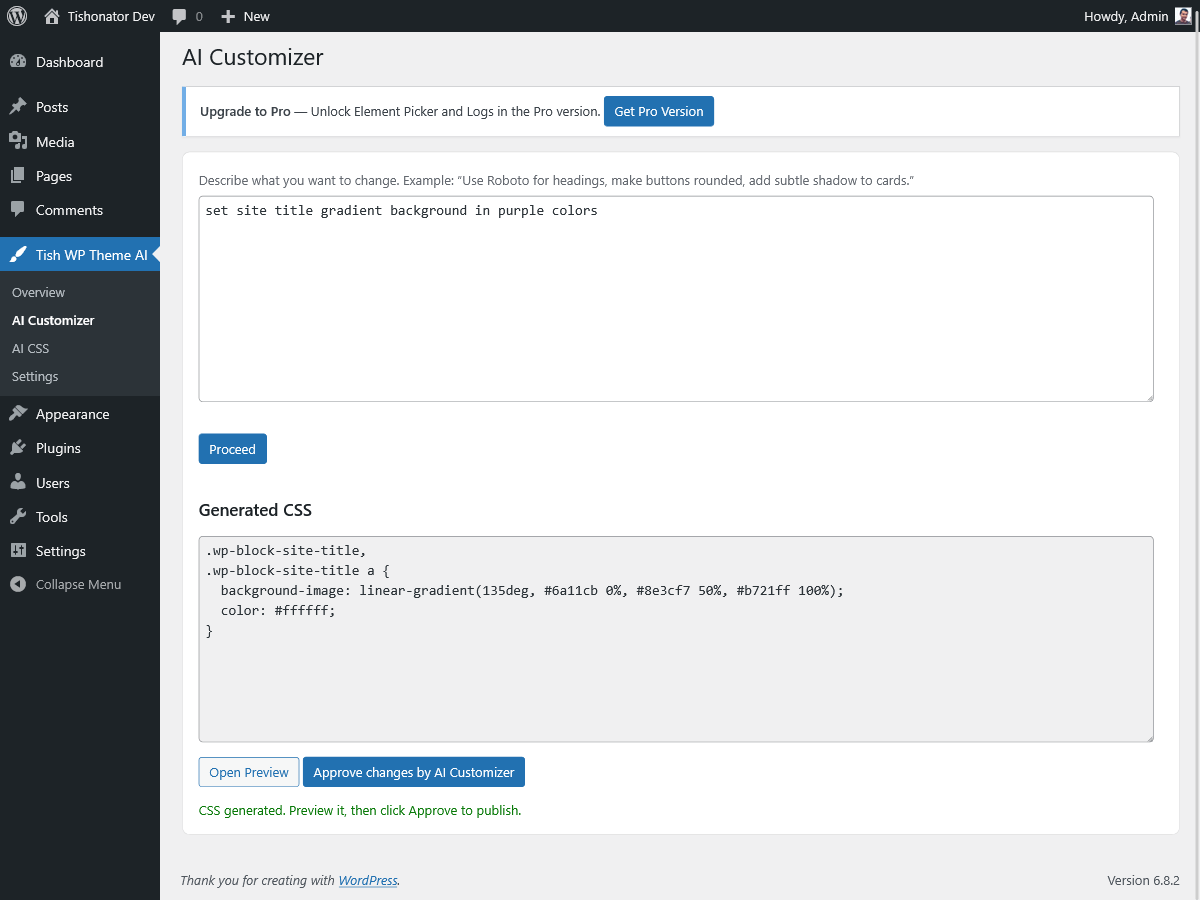Switch to the AI CSS submenu item
Image resolution: width=1200 pixels, height=900 pixels.
tap(30, 348)
